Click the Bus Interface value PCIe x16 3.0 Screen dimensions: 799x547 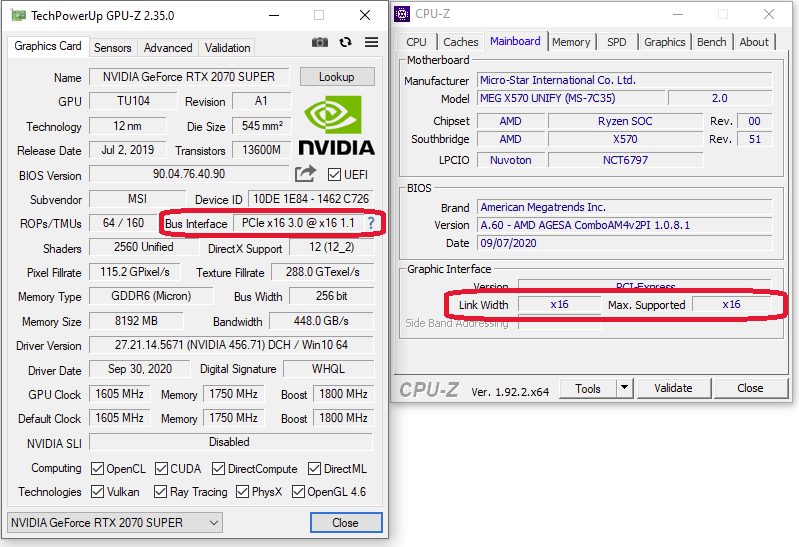click(x=298, y=223)
